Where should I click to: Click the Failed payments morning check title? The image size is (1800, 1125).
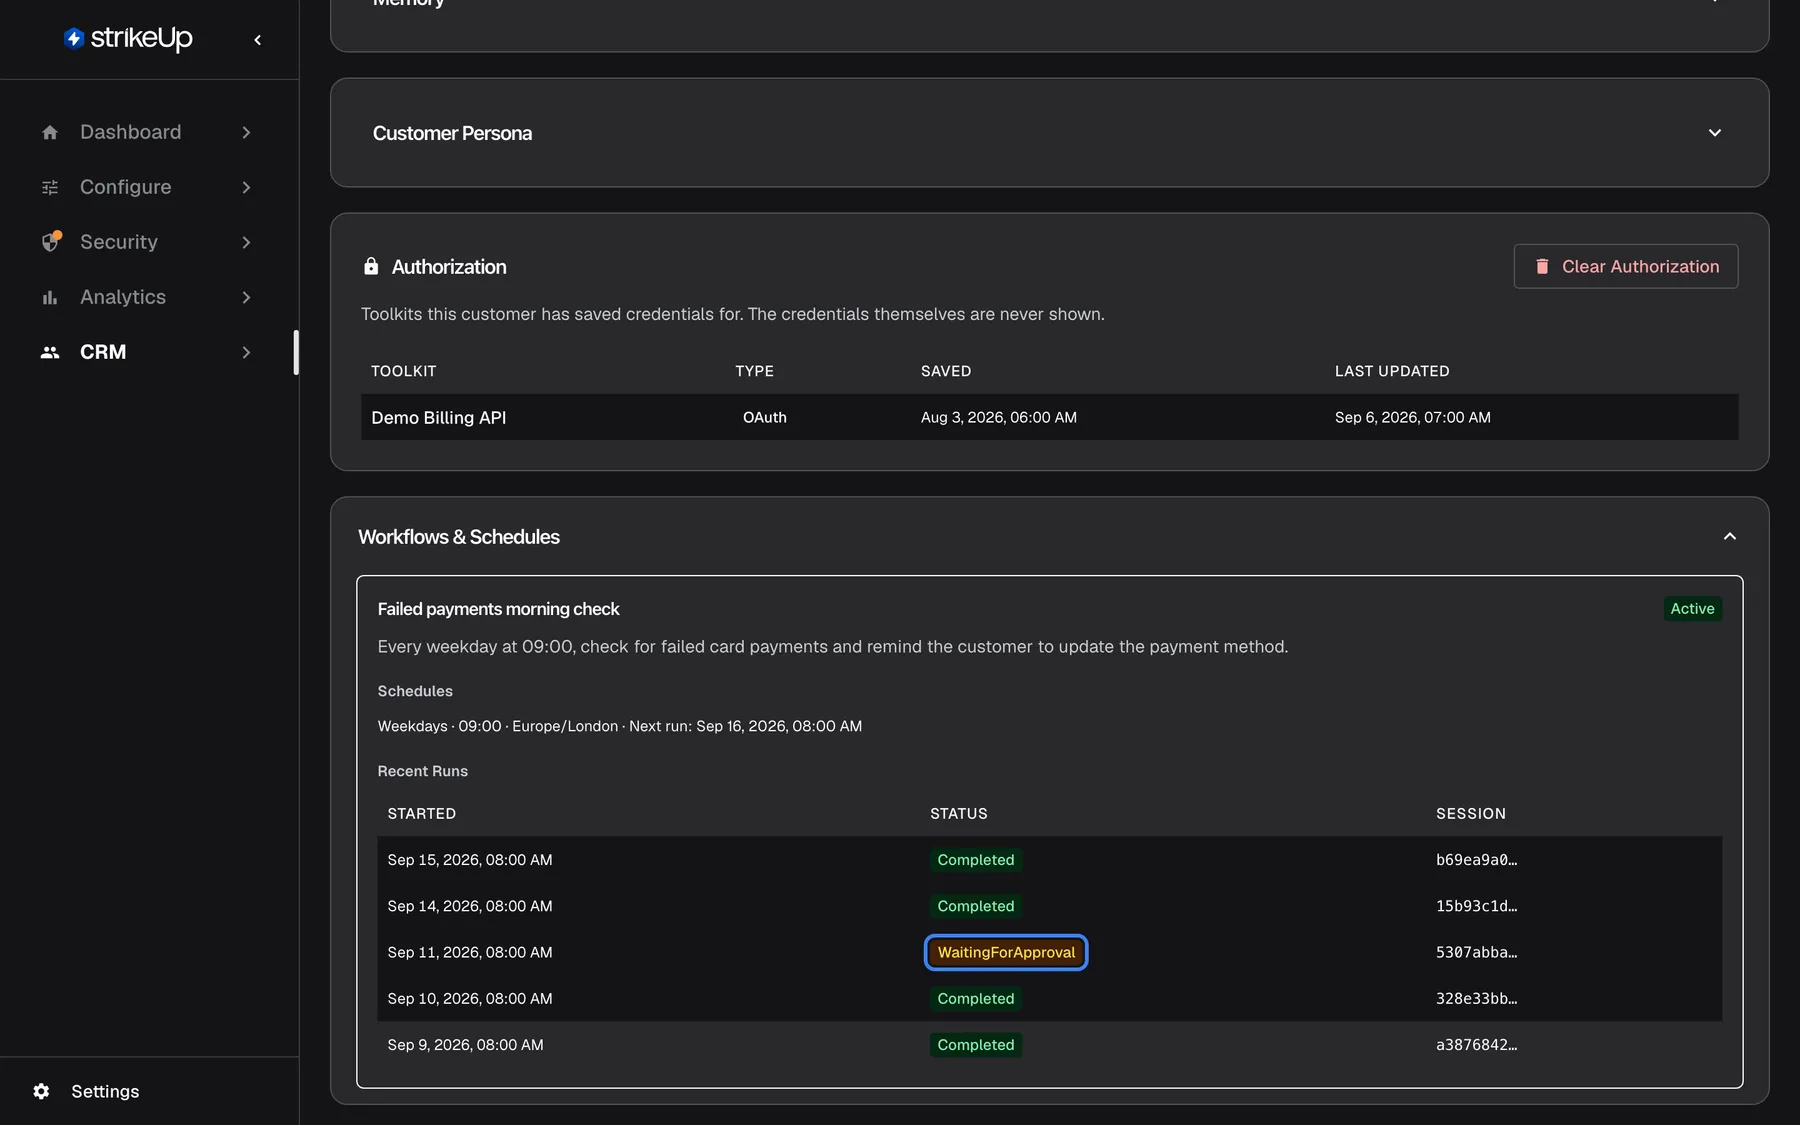point(498,609)
